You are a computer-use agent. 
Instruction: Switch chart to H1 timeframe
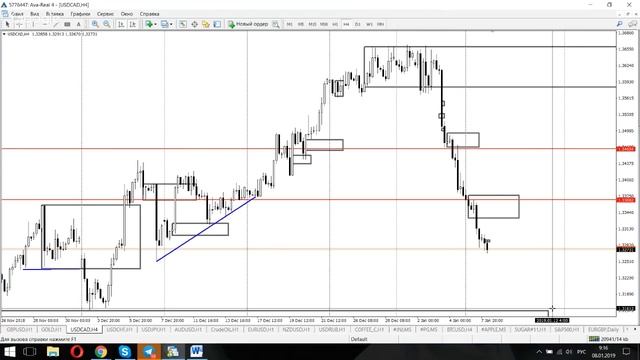pyautogui.click(x=335, y=24)
